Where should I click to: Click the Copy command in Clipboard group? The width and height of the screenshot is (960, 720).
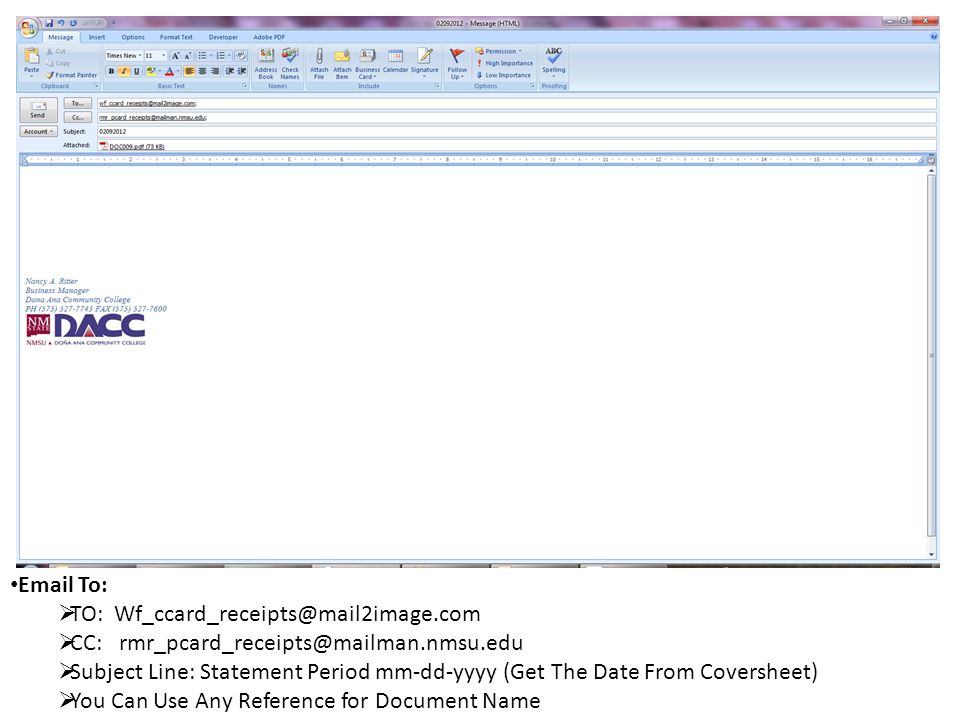(58, 63)
